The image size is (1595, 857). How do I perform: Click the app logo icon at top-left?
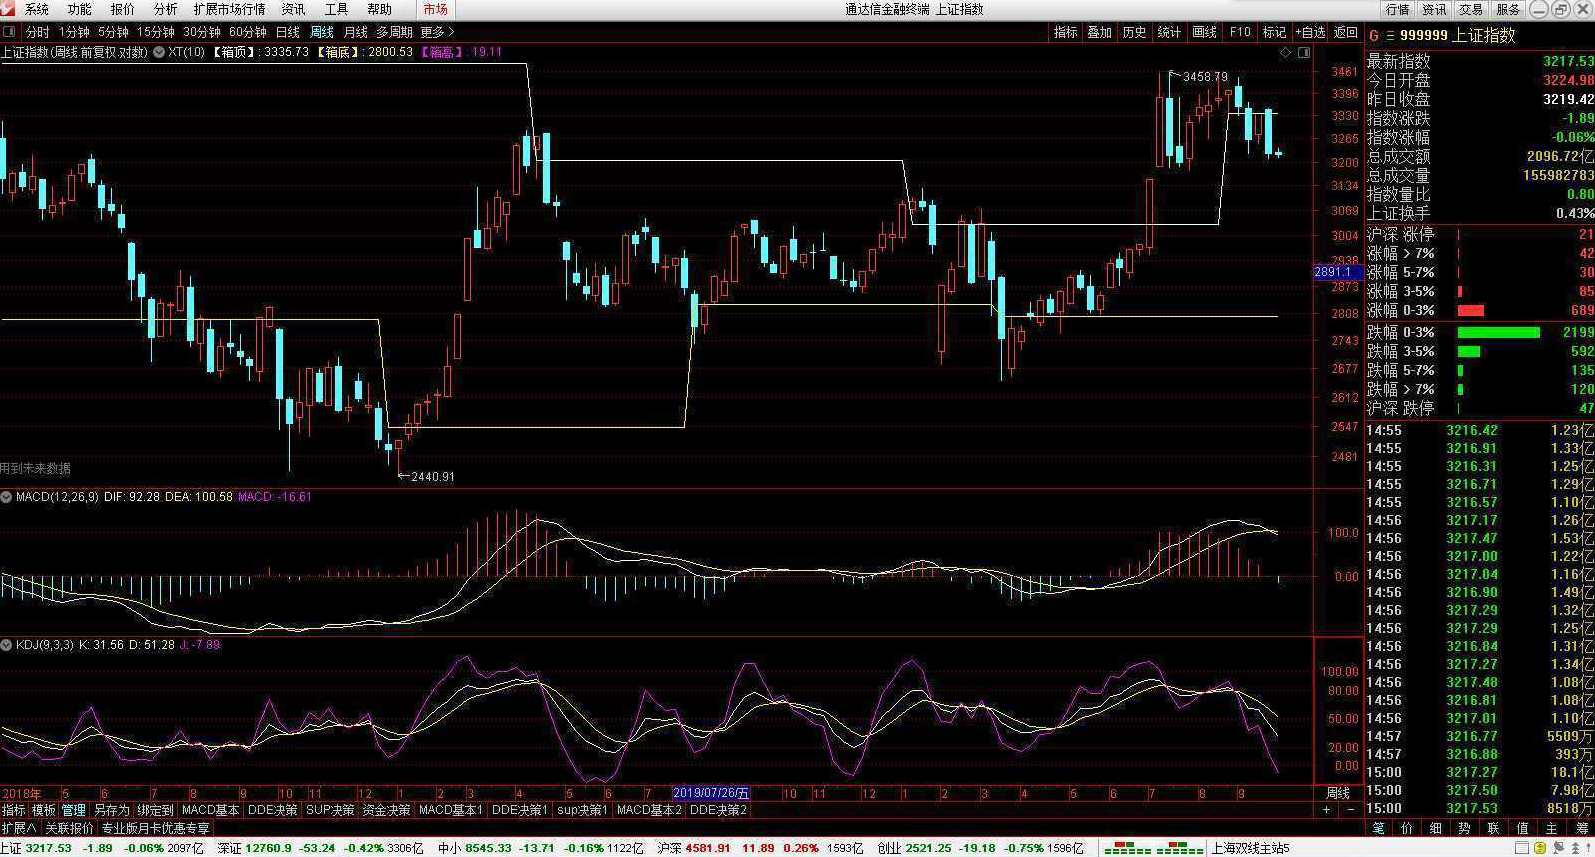pyautogui.click(x=9, y=9)
